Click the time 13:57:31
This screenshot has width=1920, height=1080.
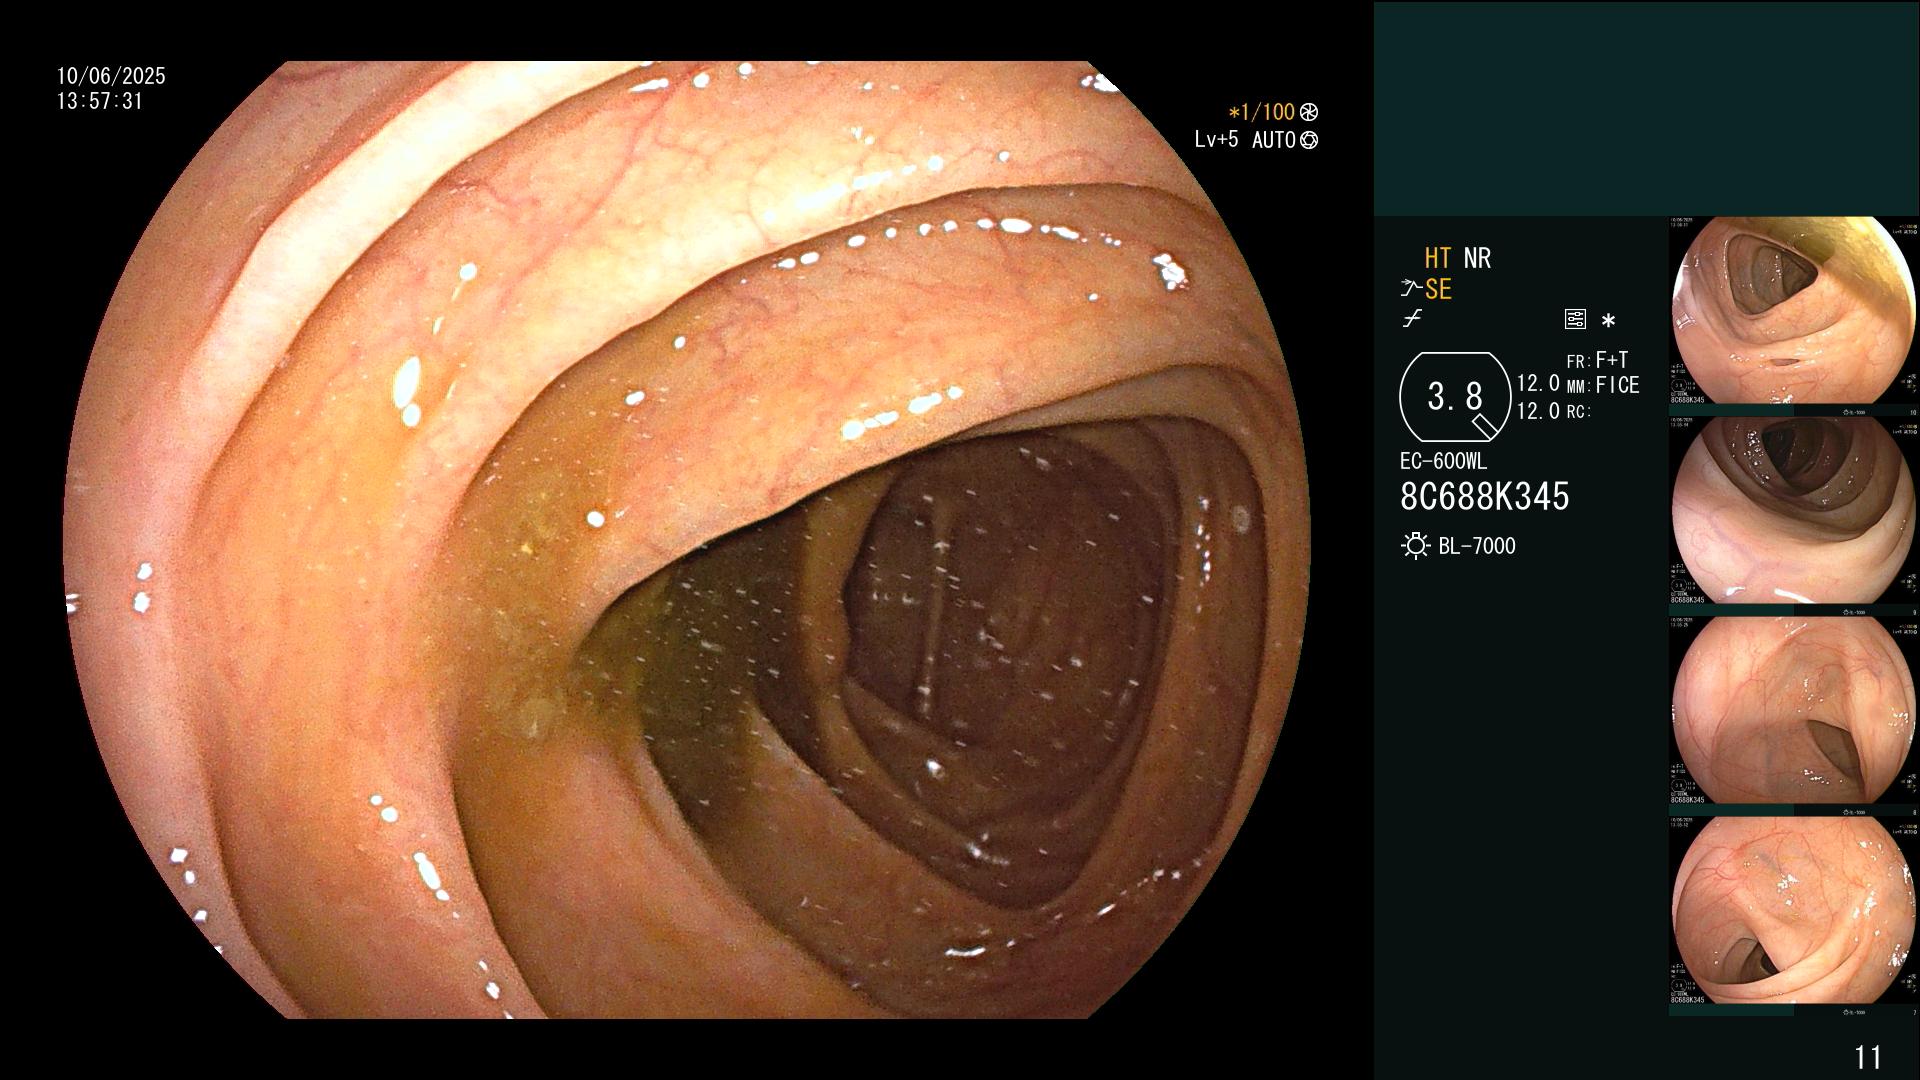pyautogui.click(x=100, y=101)
